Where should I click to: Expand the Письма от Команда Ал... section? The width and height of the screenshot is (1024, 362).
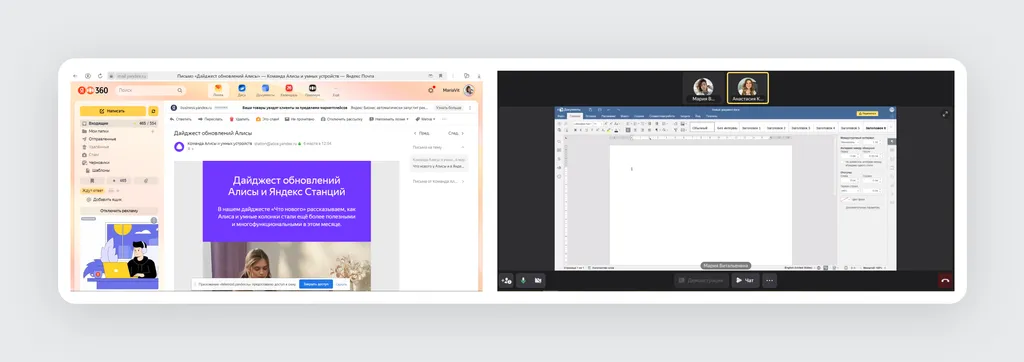[x=463, y=181]
